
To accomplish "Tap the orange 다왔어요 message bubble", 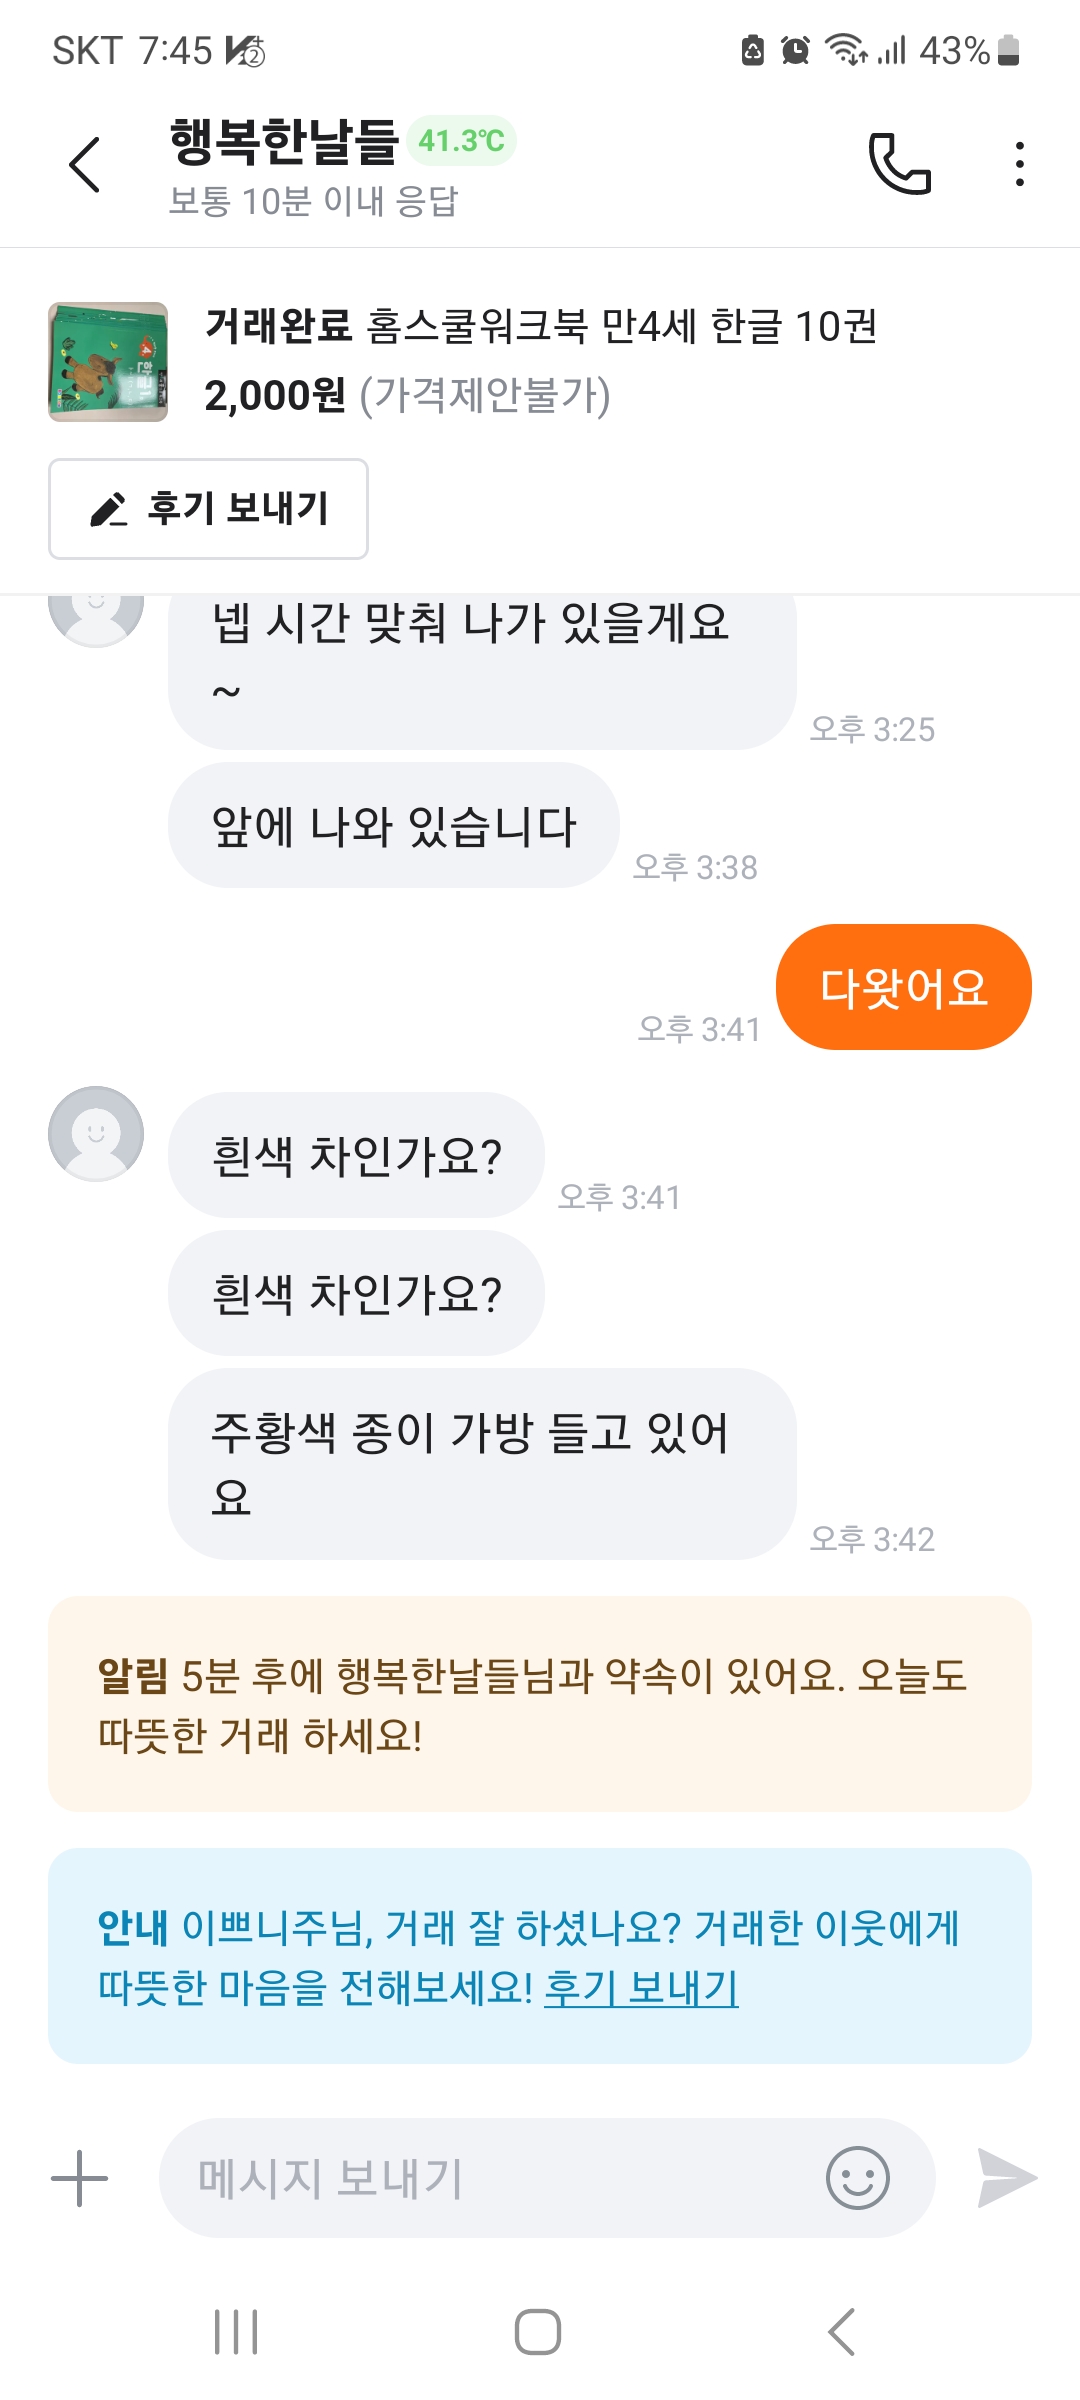I will pos(903,987).
